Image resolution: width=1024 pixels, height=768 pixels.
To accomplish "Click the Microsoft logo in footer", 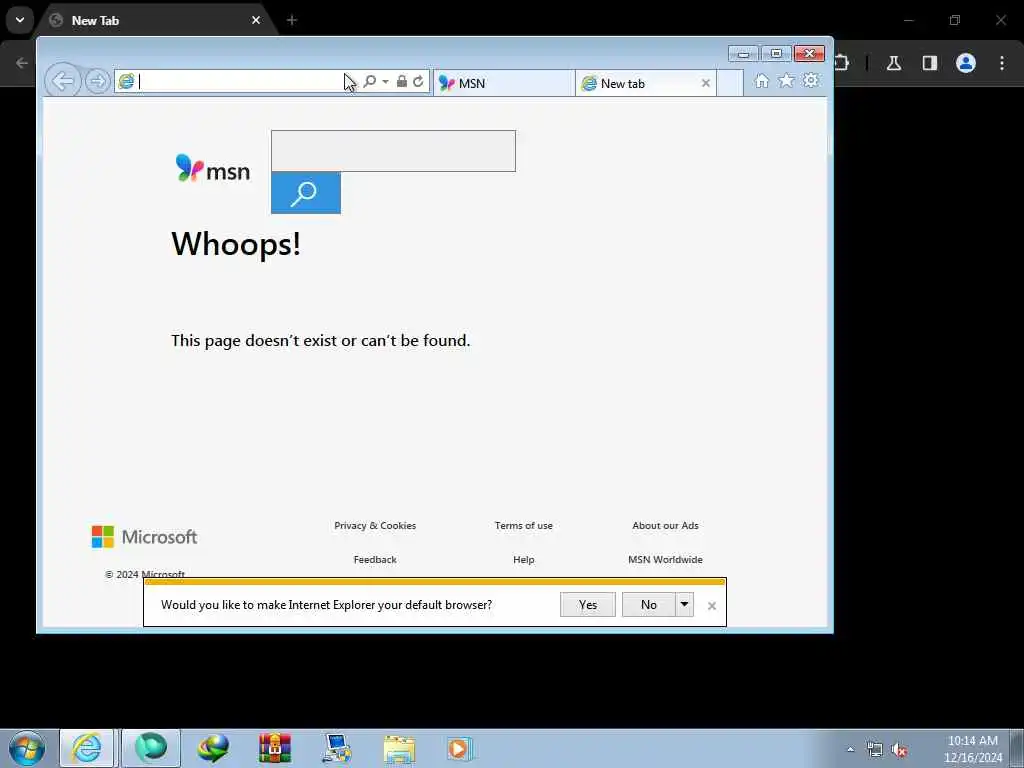I will [144, 537].
